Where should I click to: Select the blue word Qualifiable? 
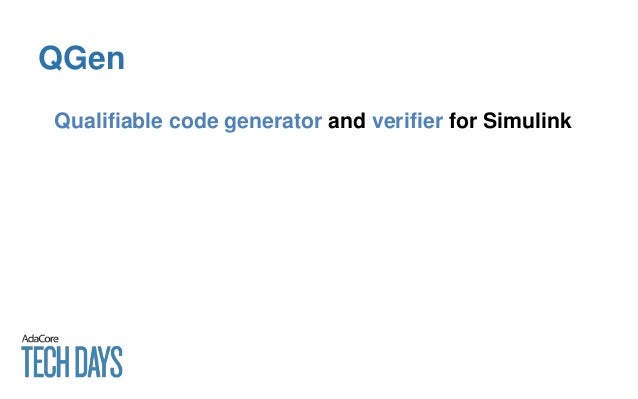(108, 121)
